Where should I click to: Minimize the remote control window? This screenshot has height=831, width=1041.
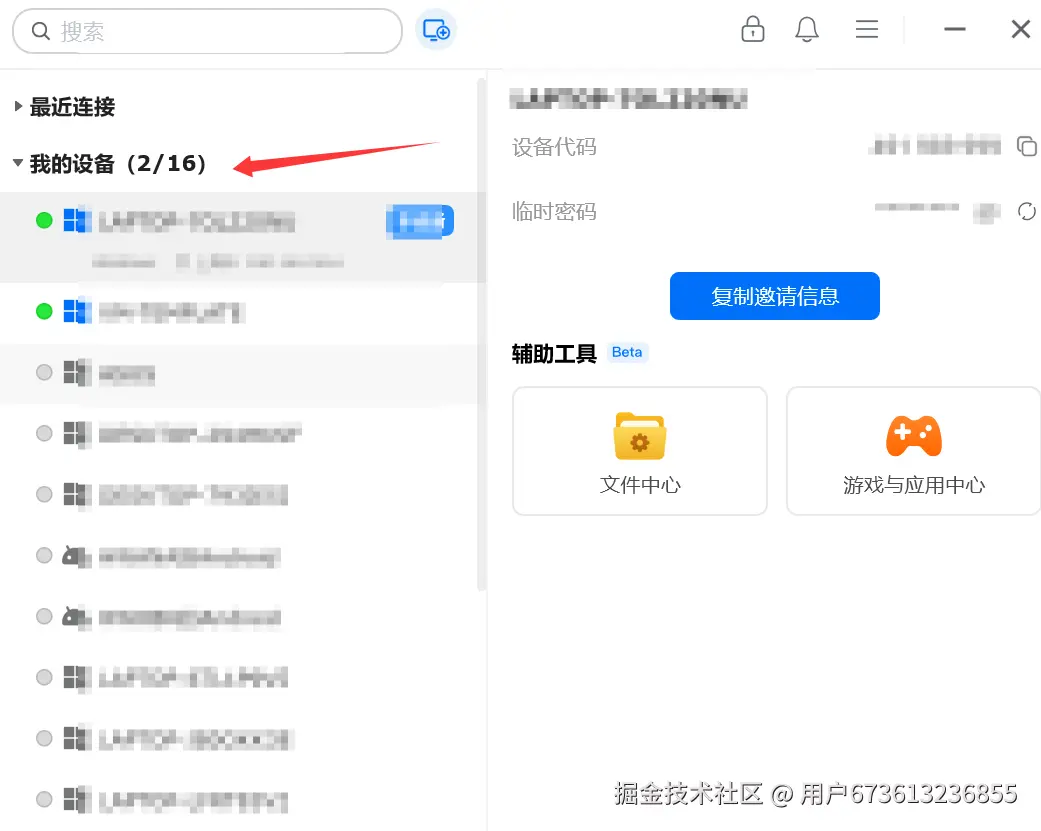point(955,29)
